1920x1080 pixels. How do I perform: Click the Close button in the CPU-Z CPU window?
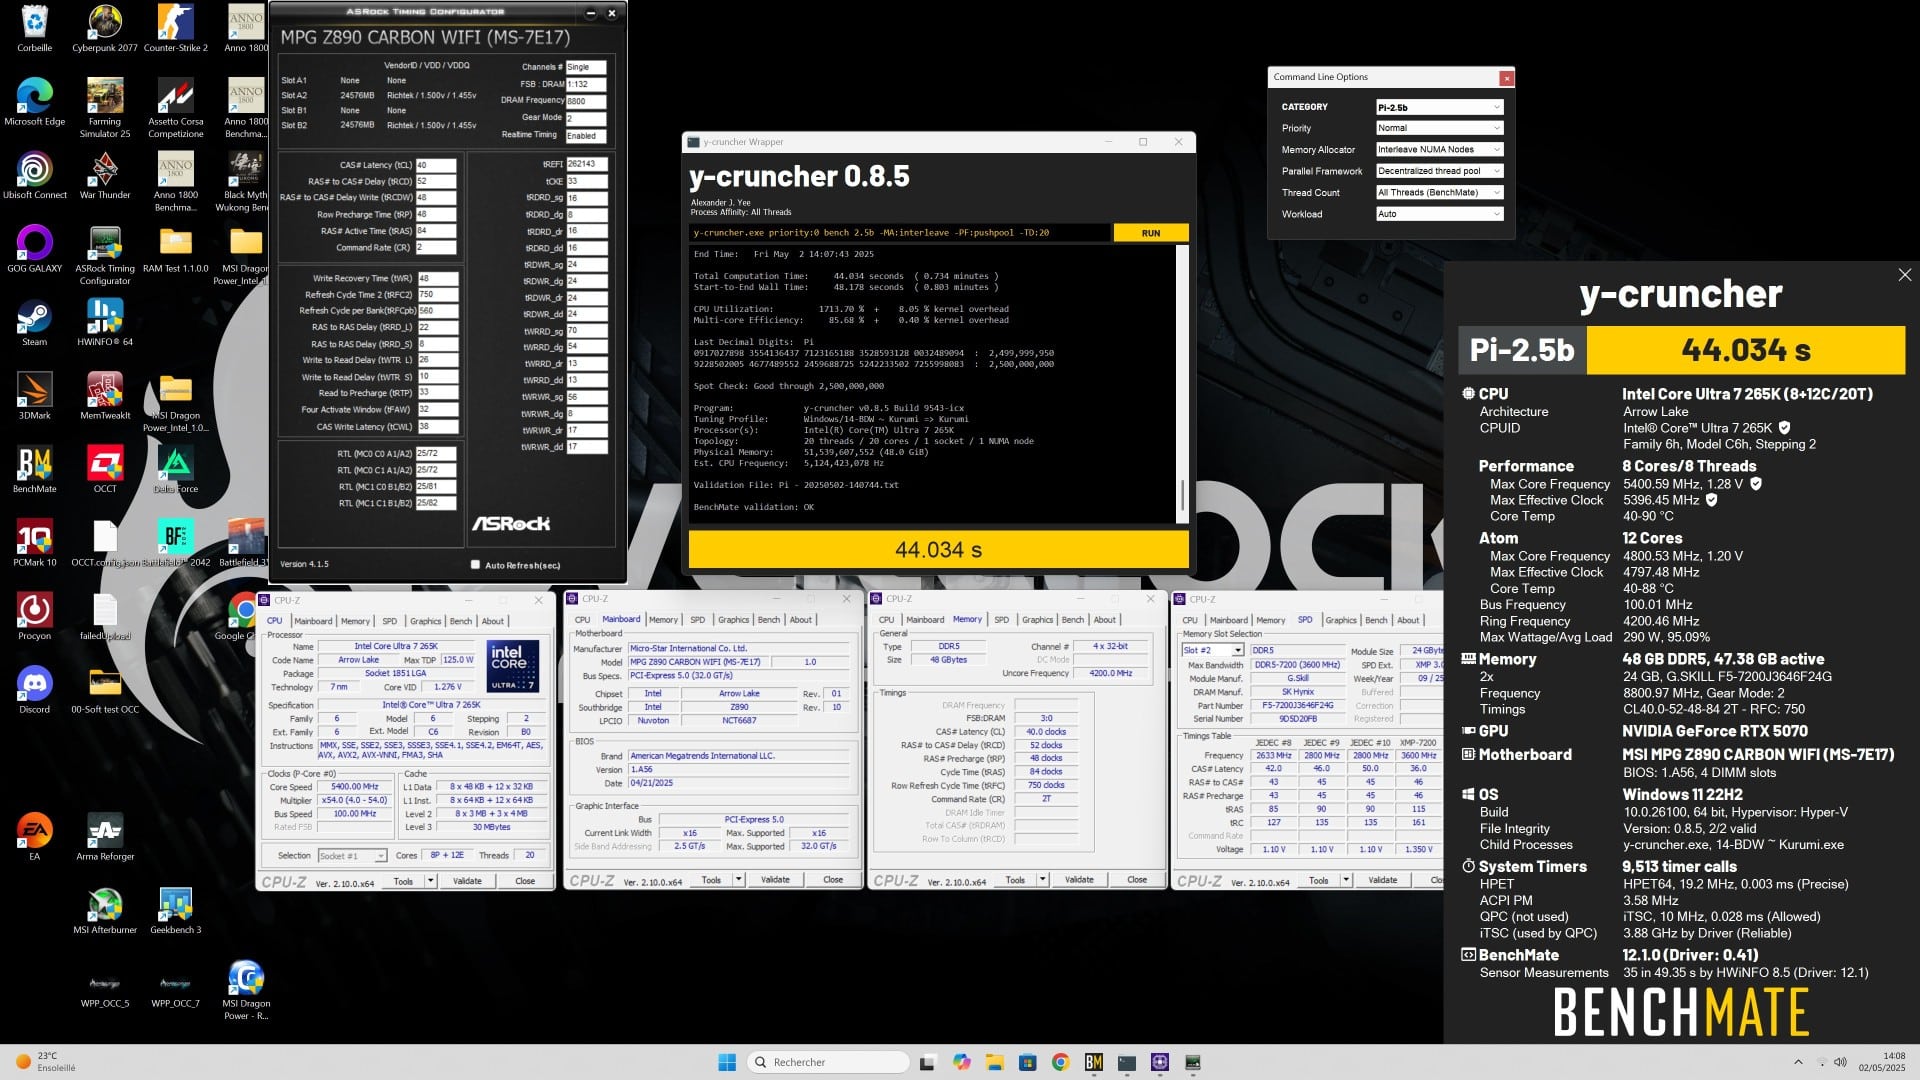(525, 881)
